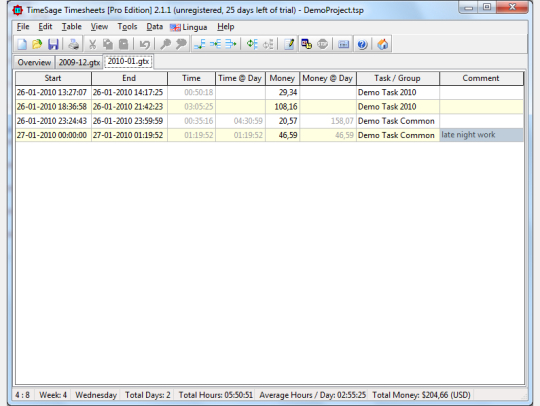Click Average Hours / Day in the status bar
The height and width of the screenshot is (406, 540).
pyautogui.click(x=313, y=395)
